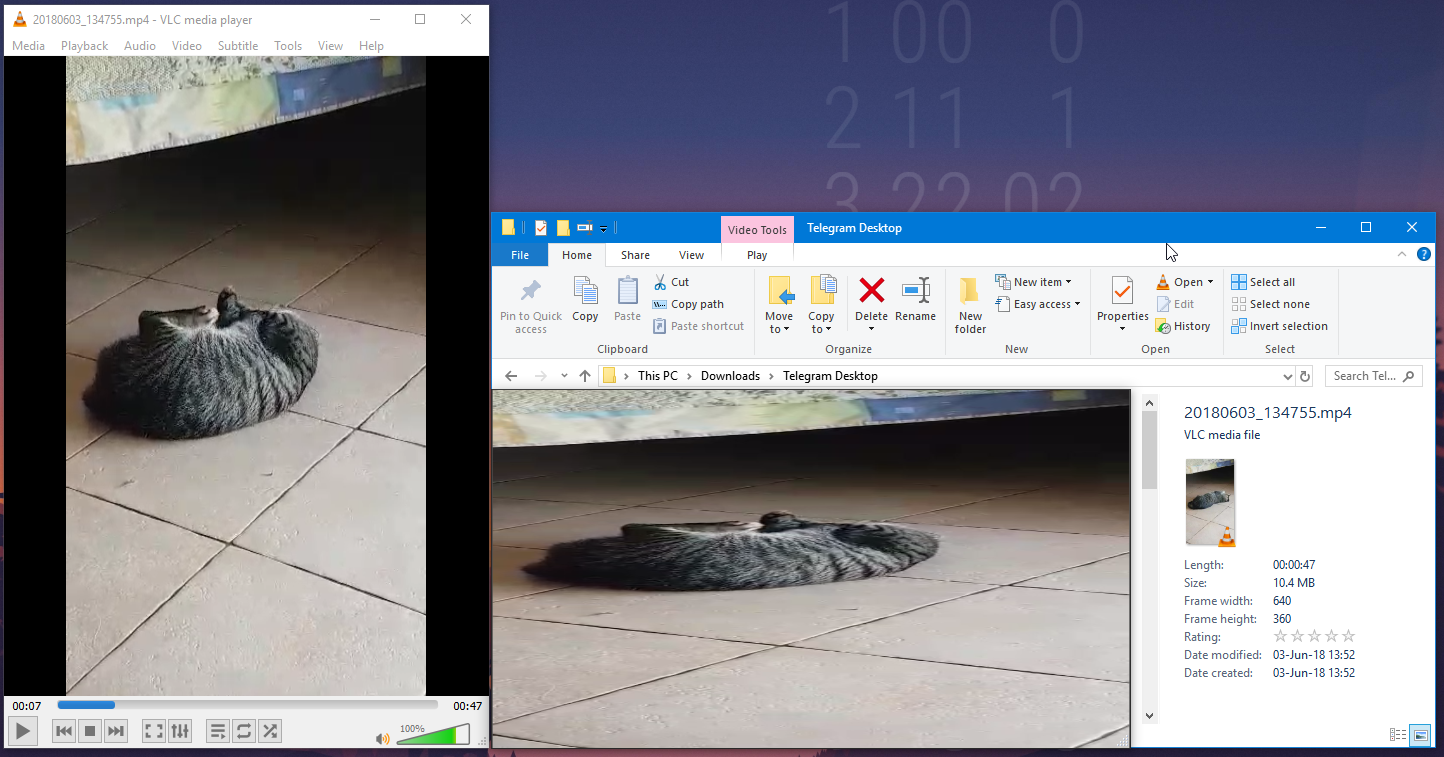Open VLC Tools menu
Image resolution: width=1444 pixels, height=757 pixels.
pos(288,46)
